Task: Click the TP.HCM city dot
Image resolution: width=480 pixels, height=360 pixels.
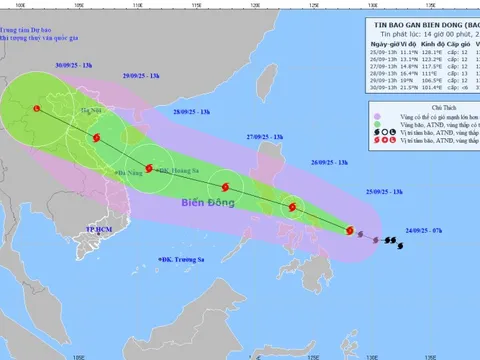Action: pyautogui.click(x=98, y=234)
